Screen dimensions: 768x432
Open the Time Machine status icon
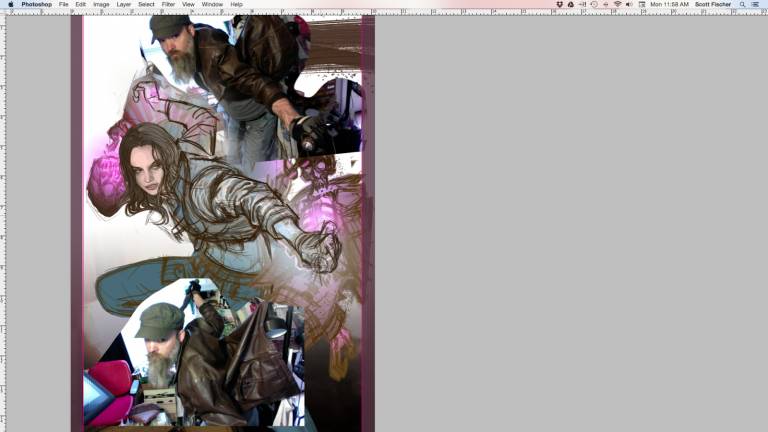tap(594, 4)
